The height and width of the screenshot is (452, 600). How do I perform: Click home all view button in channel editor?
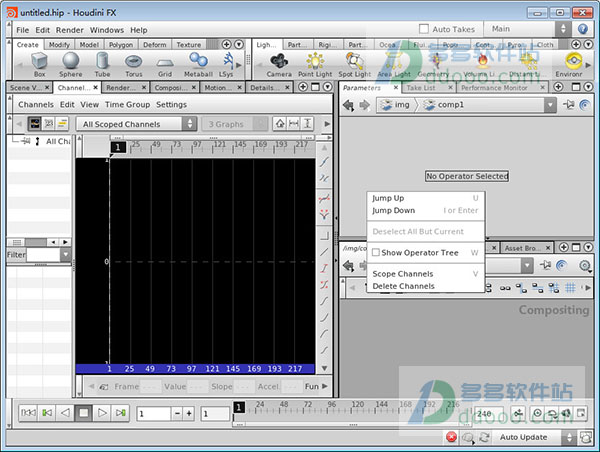click(x=280, y=124)
